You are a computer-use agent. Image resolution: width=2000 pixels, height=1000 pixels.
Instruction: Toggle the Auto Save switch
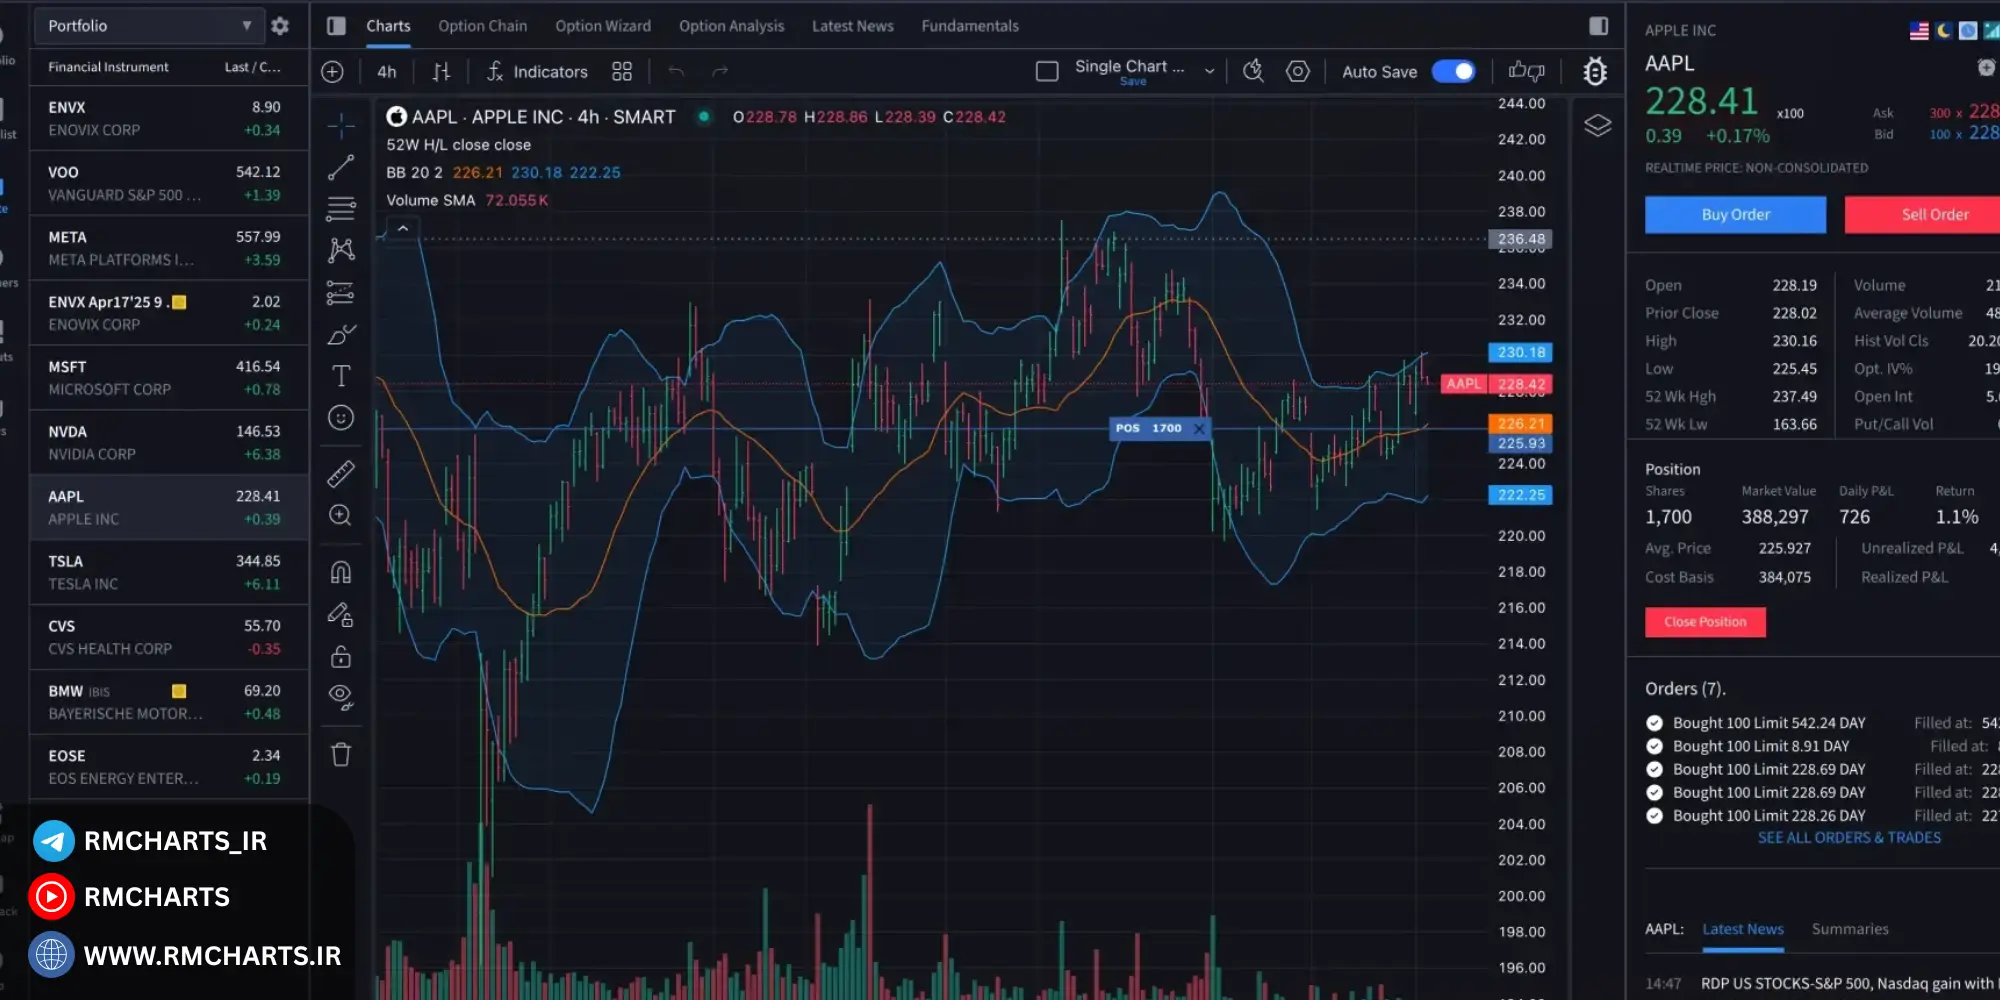(x=1453, y=72)
